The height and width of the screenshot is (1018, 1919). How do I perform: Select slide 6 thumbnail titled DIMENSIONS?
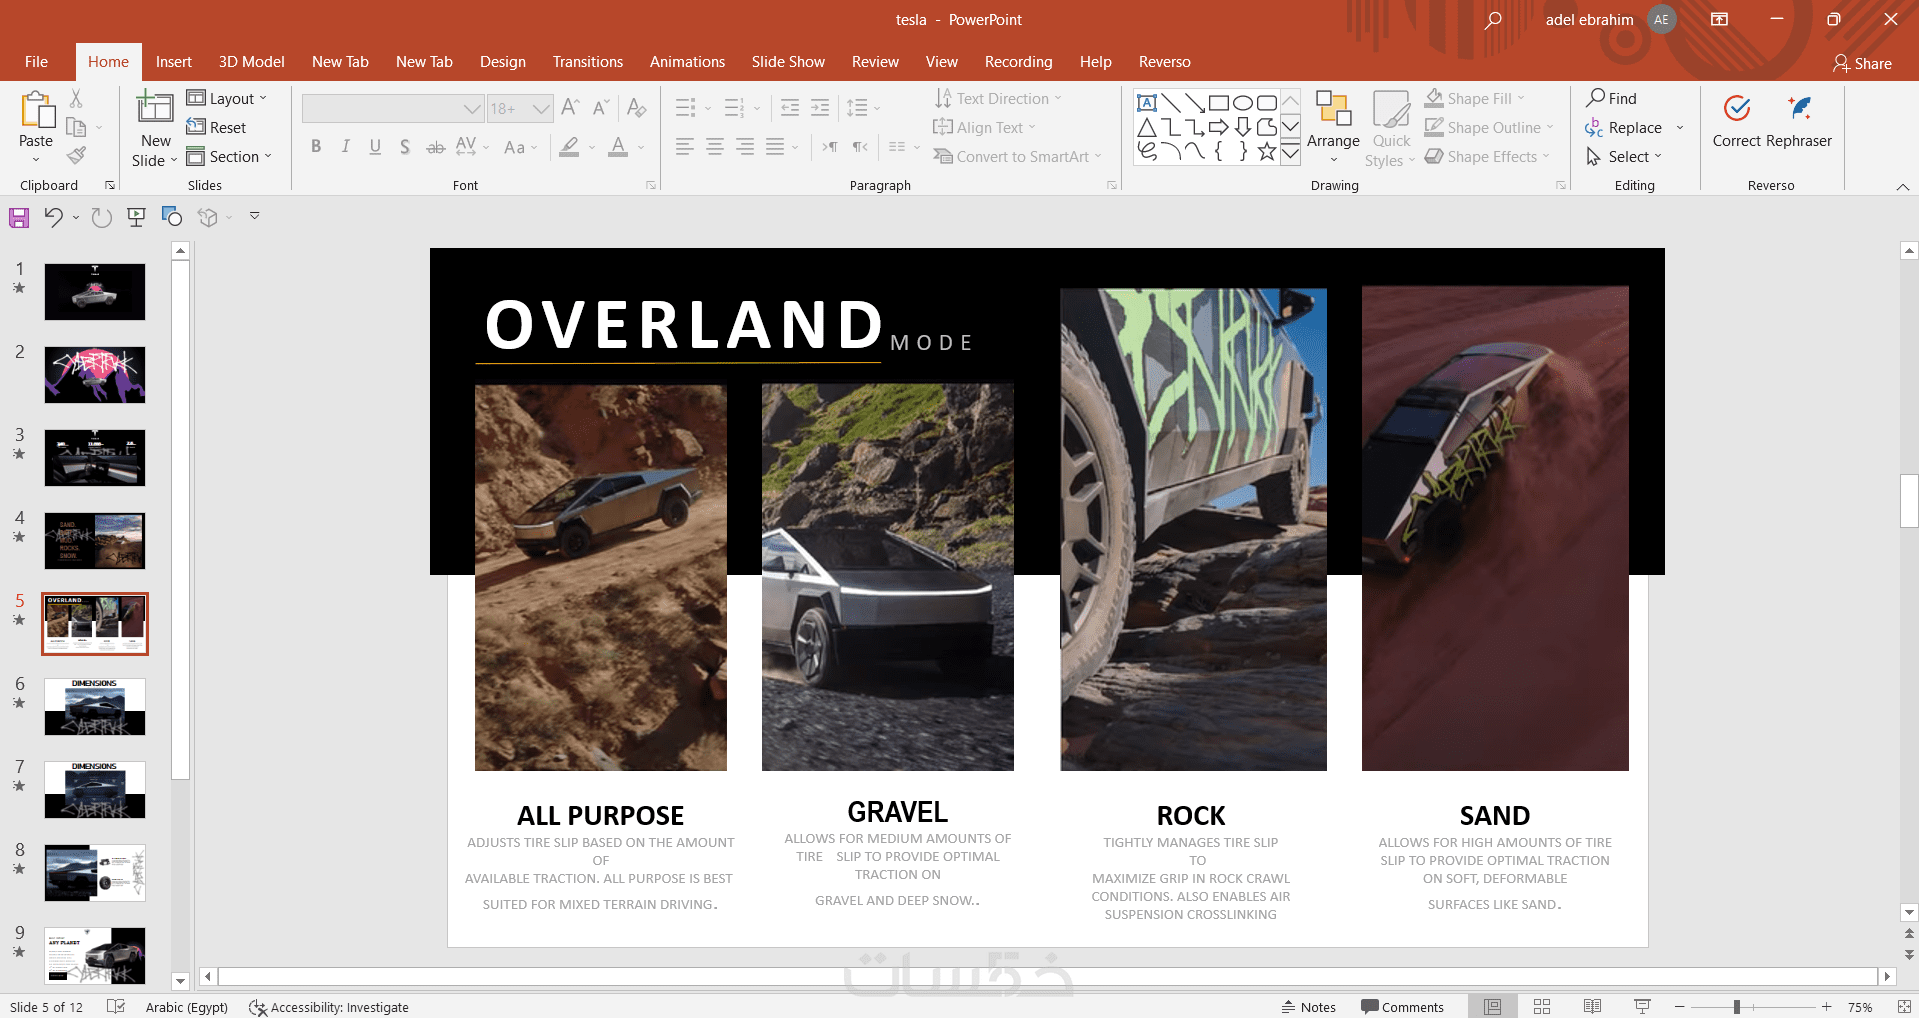95,707
